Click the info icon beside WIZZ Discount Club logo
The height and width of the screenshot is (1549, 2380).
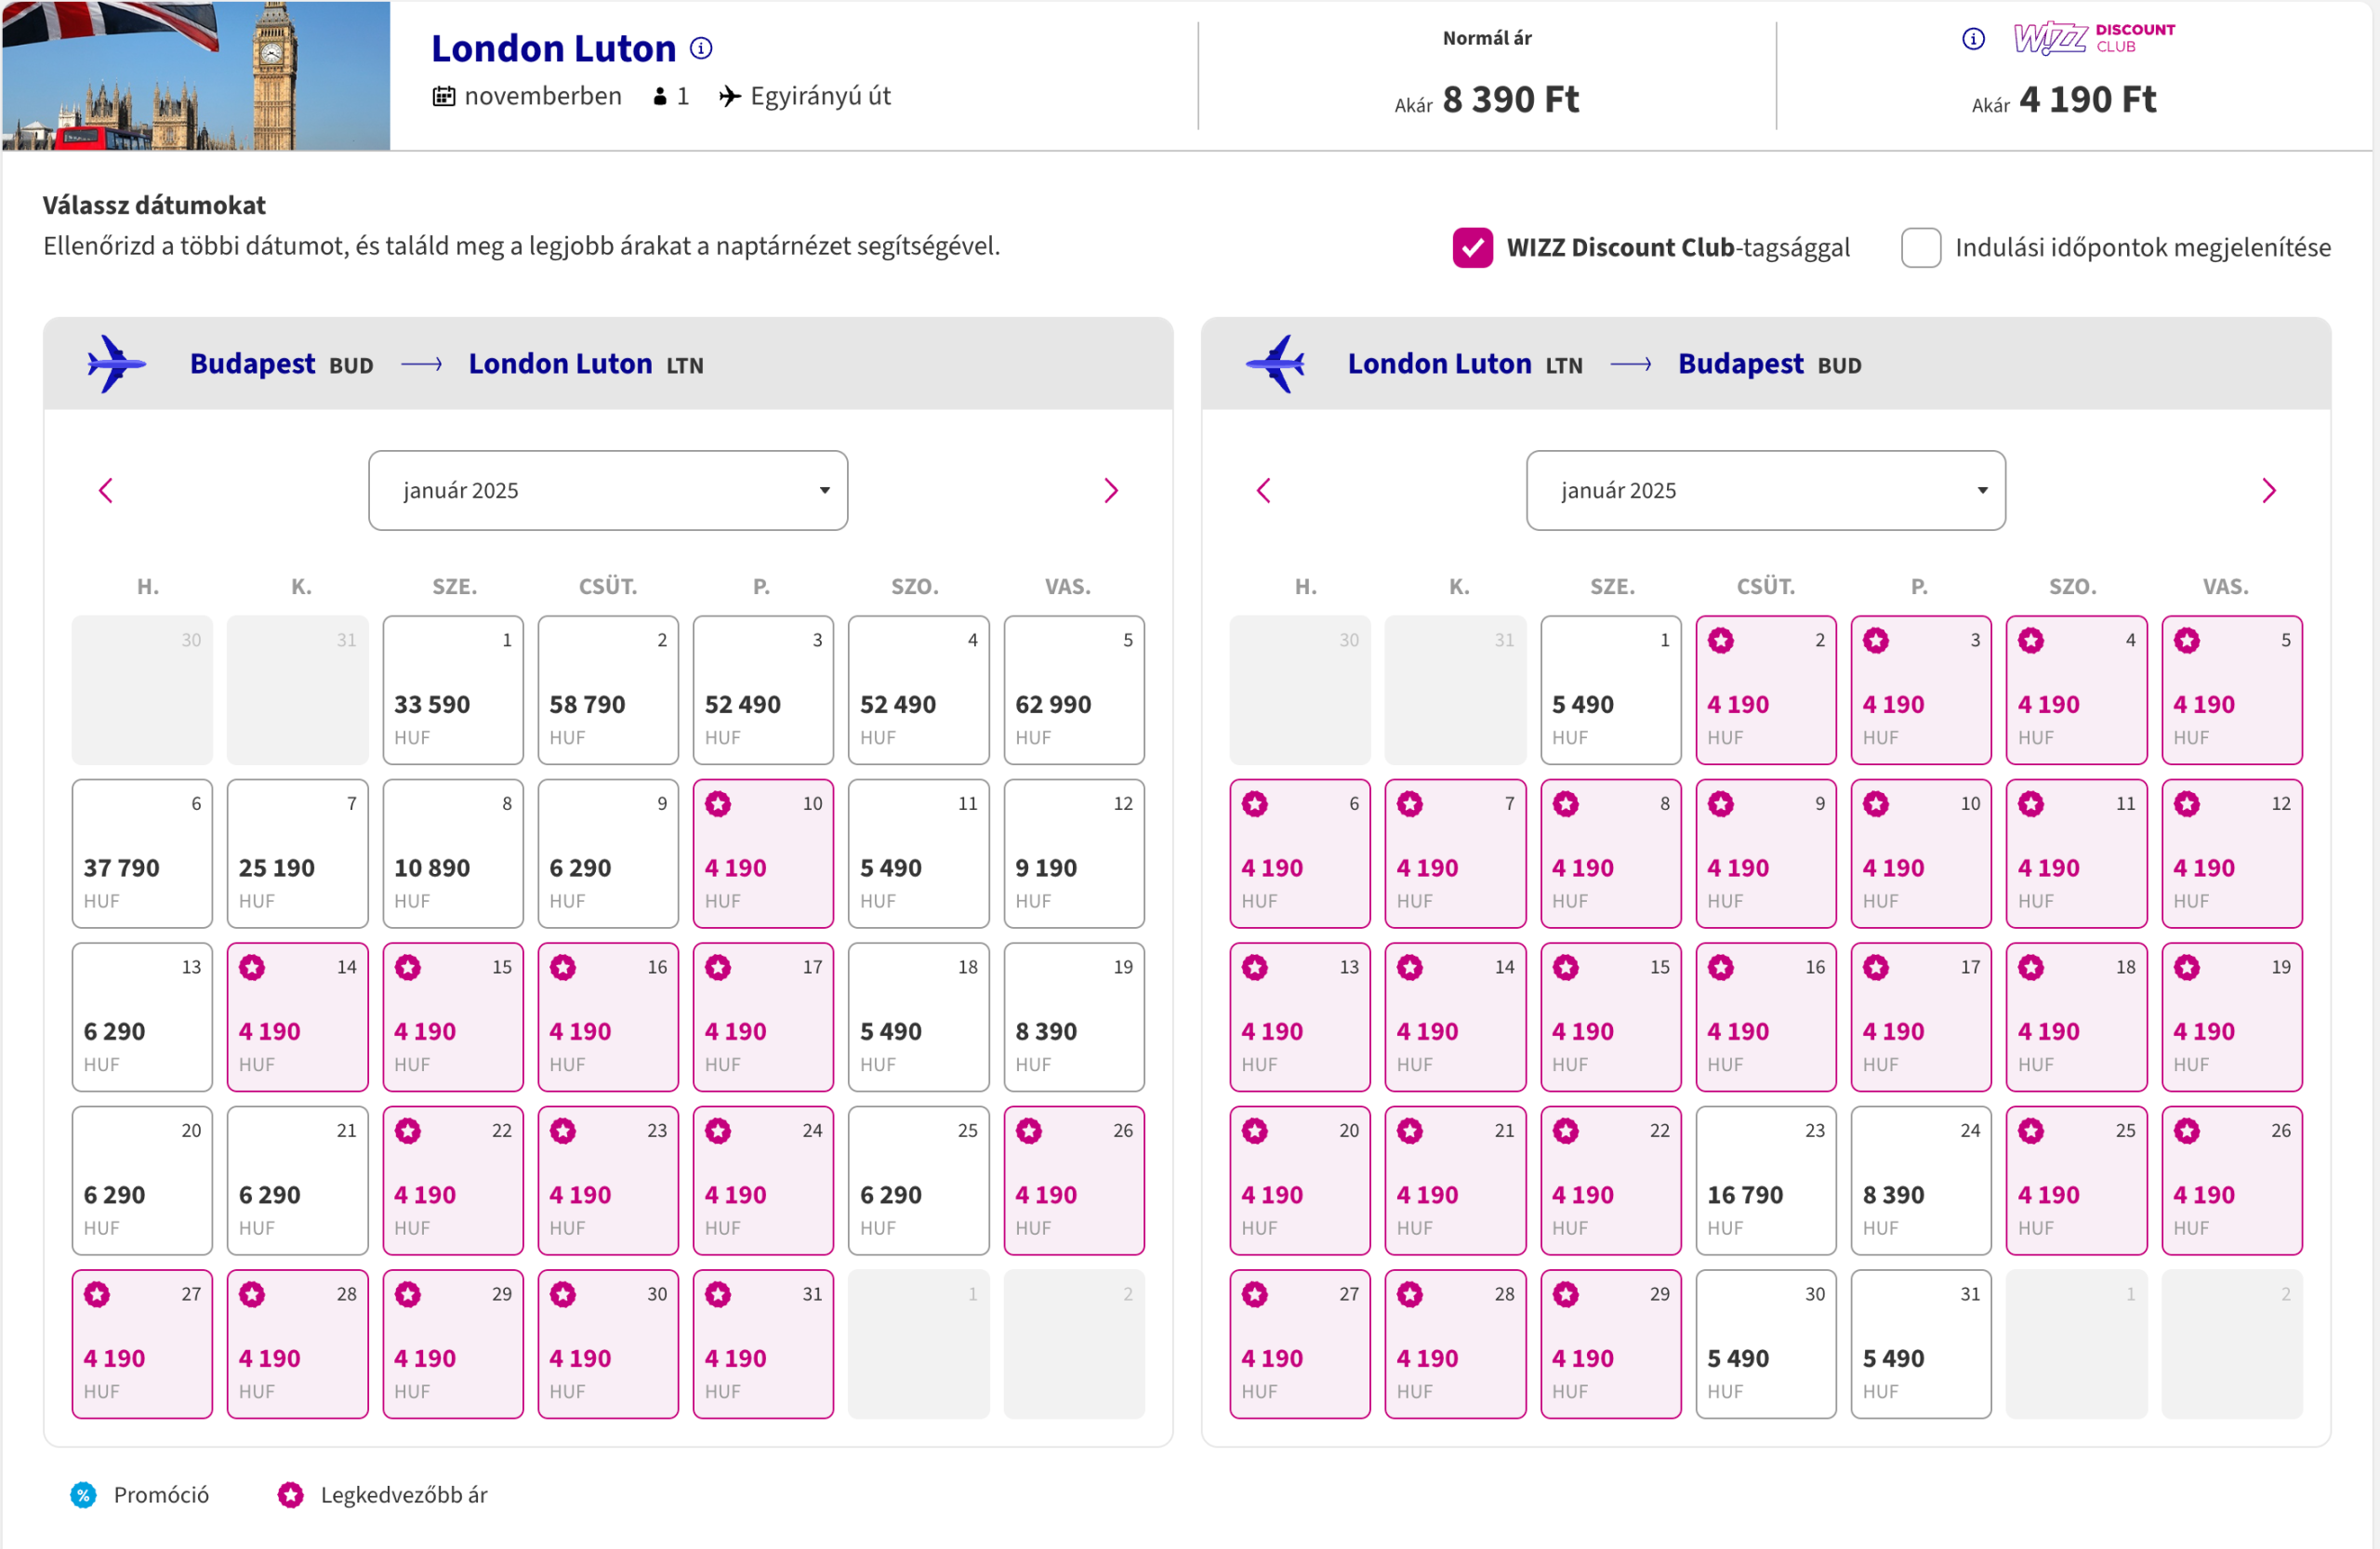[1972, 39]
